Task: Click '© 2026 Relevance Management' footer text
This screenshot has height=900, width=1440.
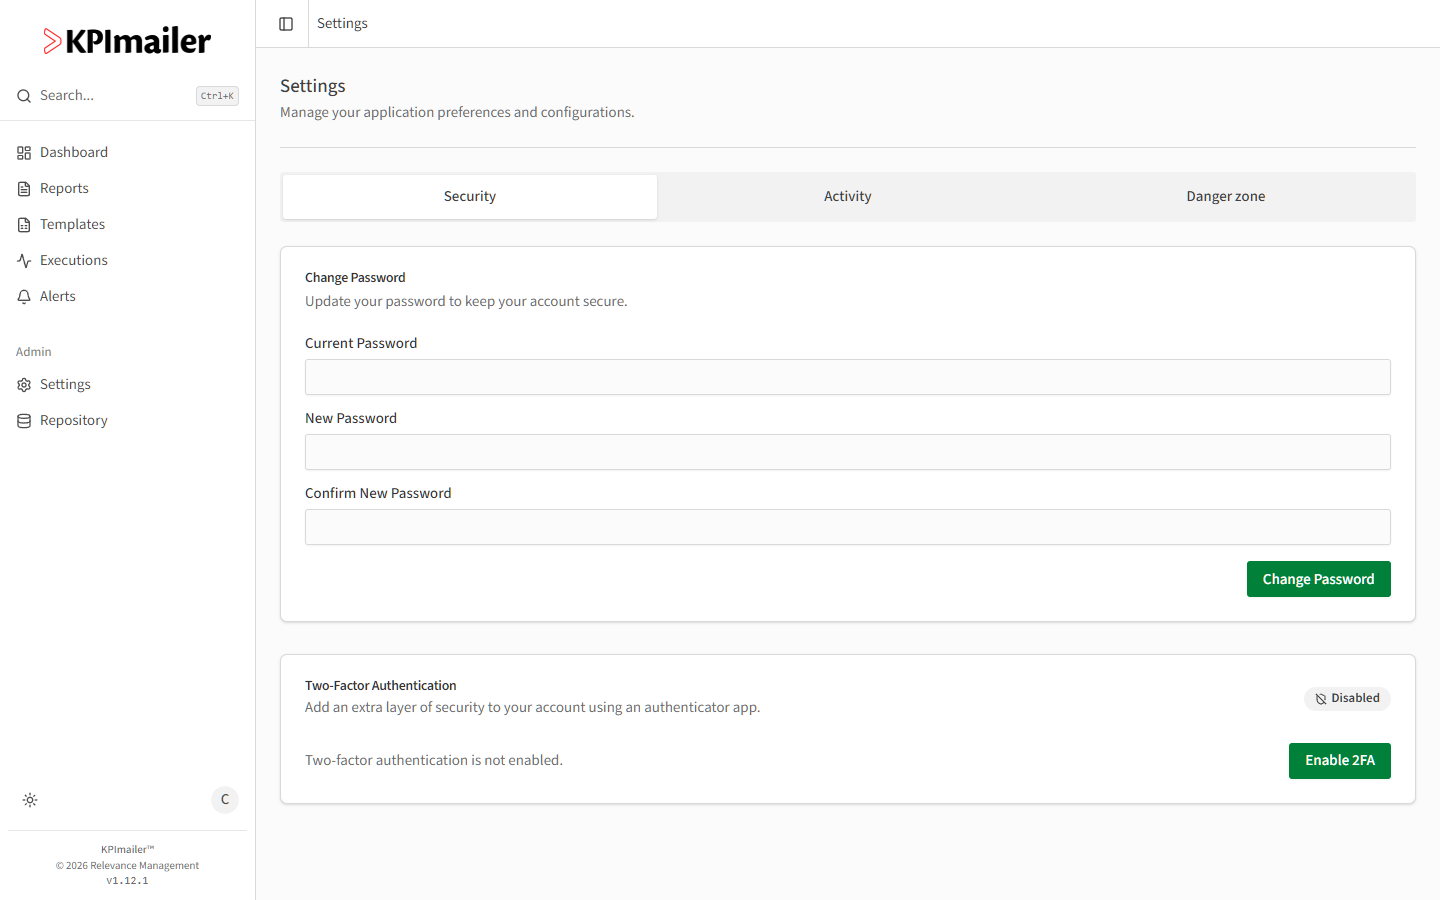Action: [x=127, y=866]
